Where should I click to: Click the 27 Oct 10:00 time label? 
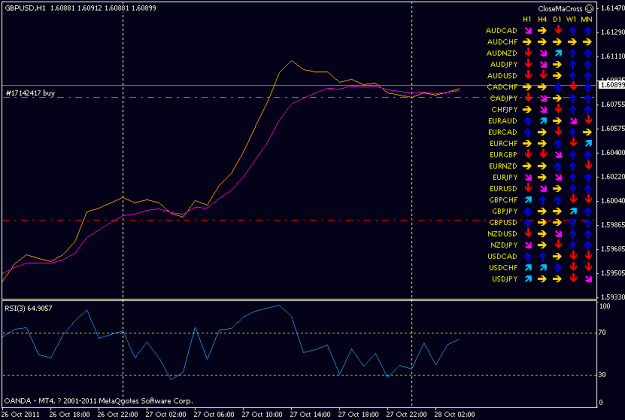pyautogui.click(x=262, y=414)
